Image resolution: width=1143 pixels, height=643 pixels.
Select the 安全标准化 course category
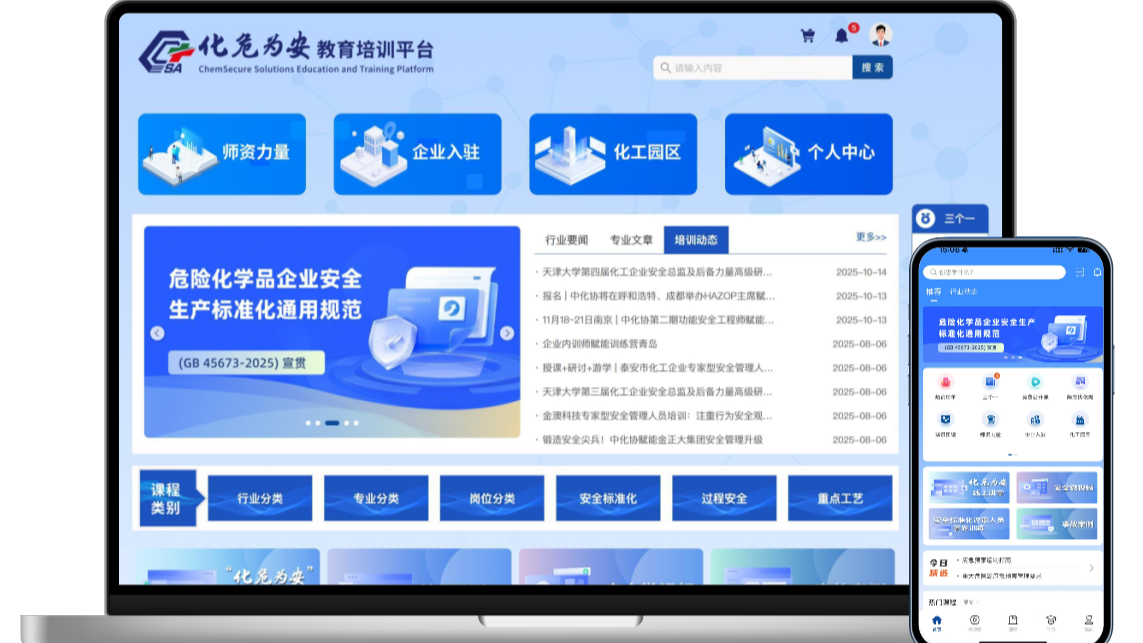click(x=608, y=498)
